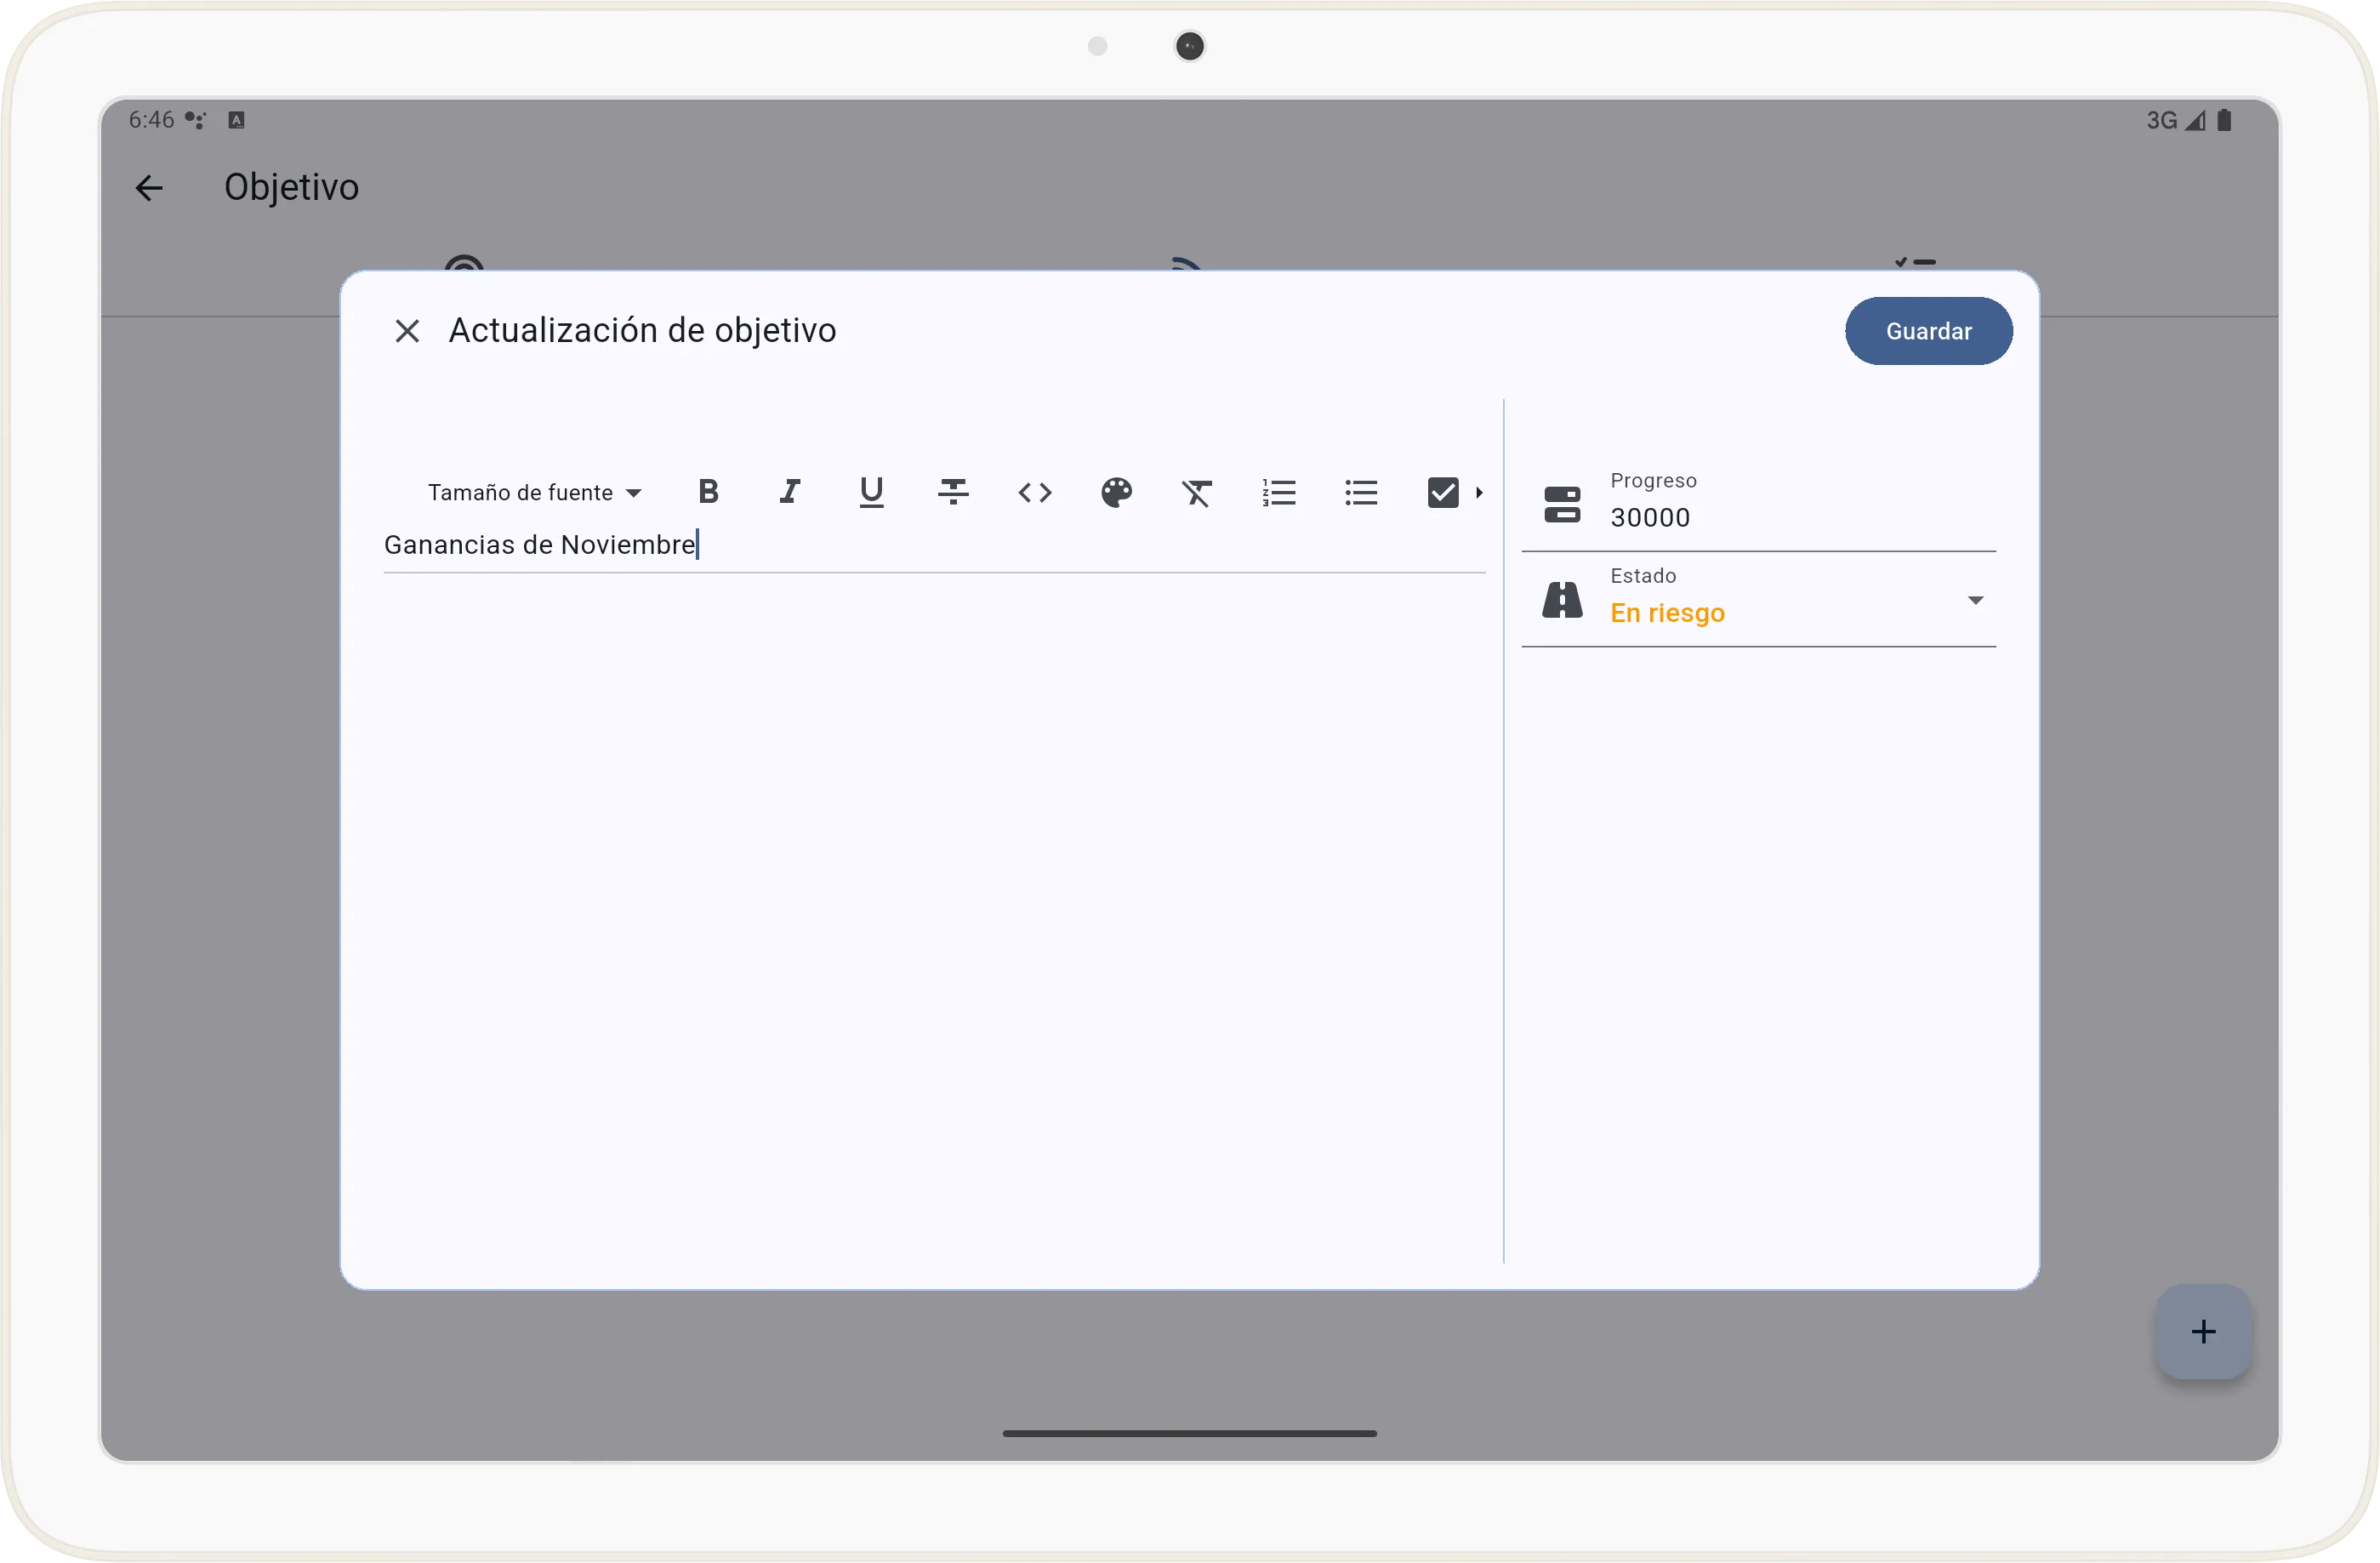Click the Estado binoculars icon
Screen dimensions: 2380x1563
1563,599
